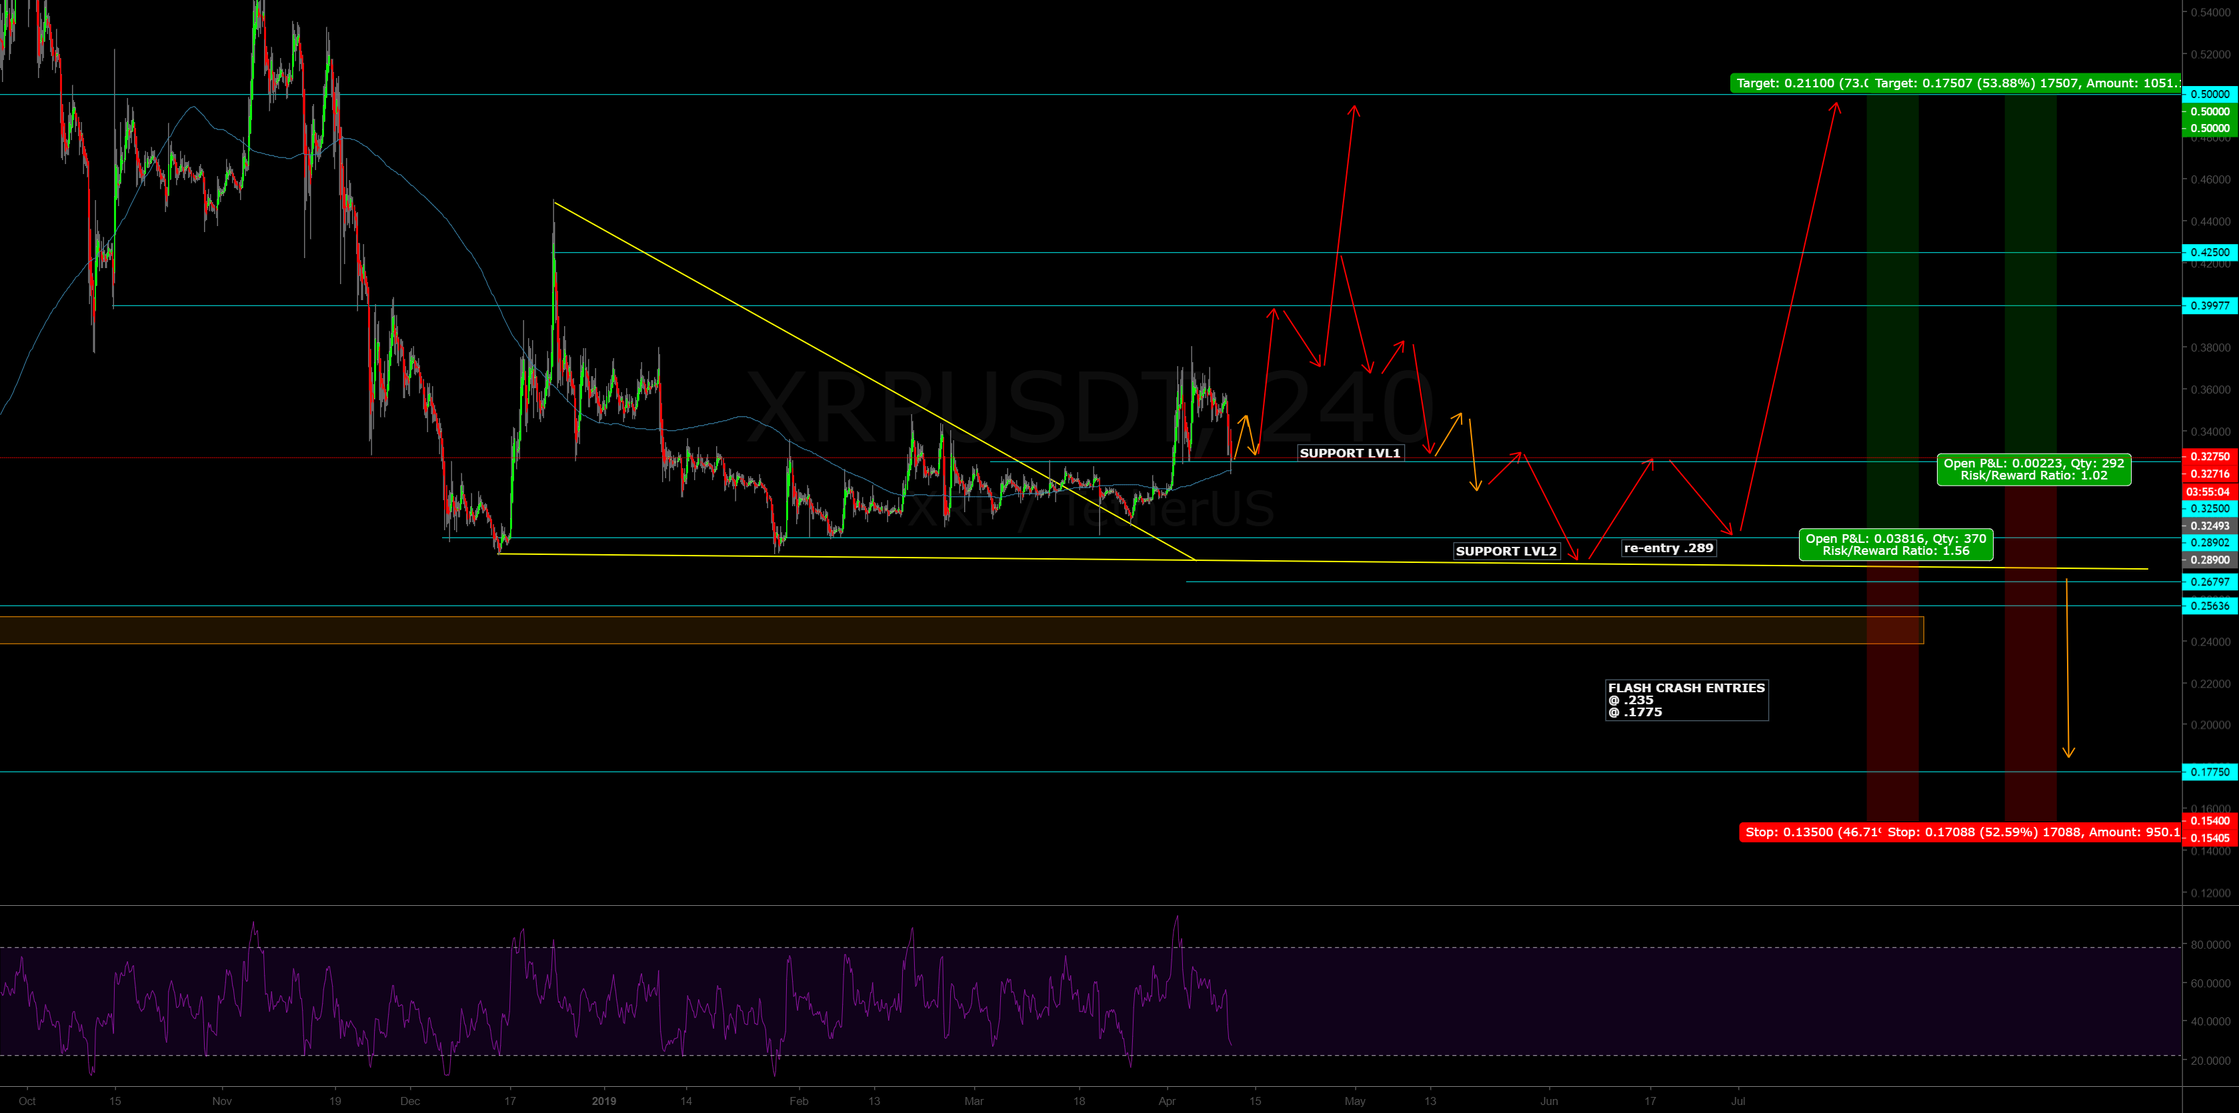Select the 0.17750 price axis label

2208,772
